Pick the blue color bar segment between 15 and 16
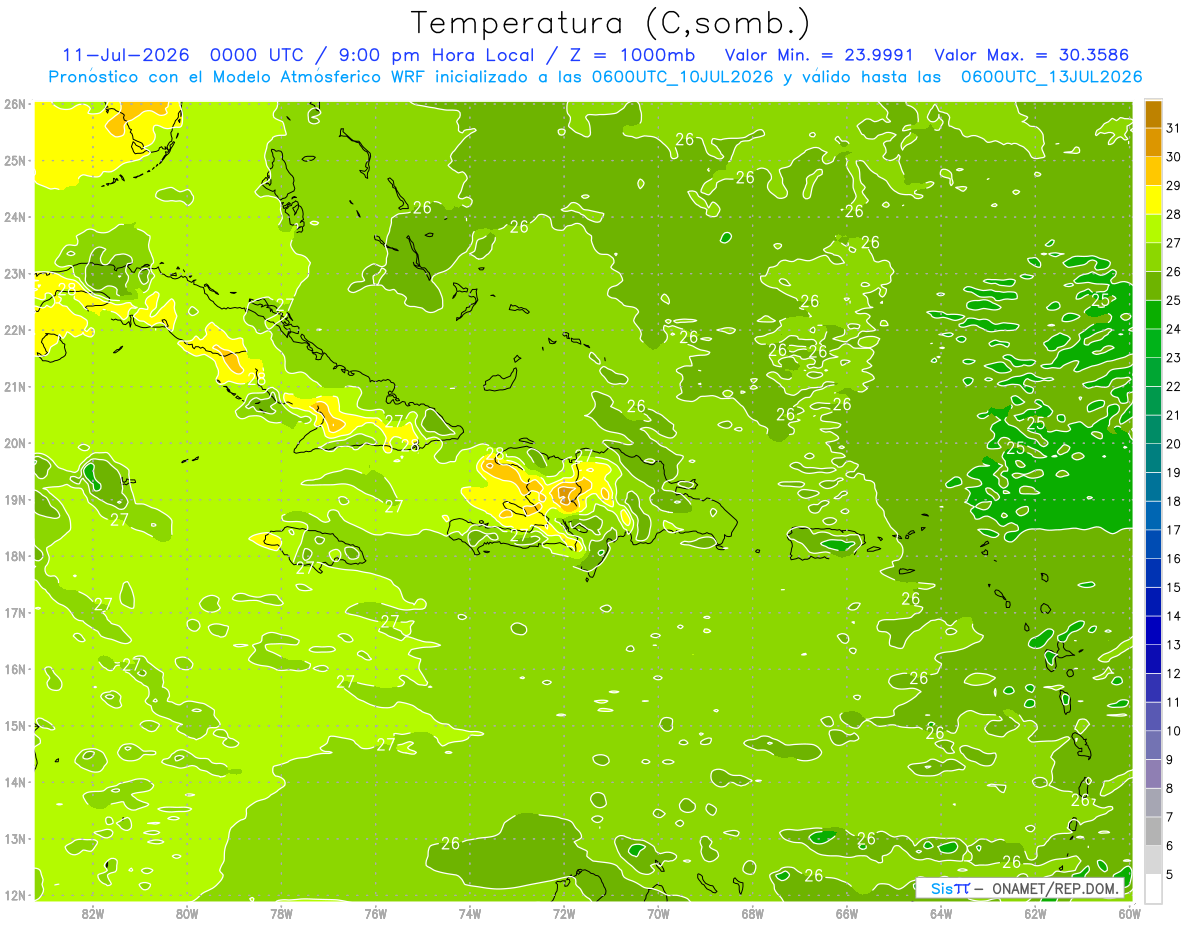The image size is (1200, 927). coord(1153,573)
